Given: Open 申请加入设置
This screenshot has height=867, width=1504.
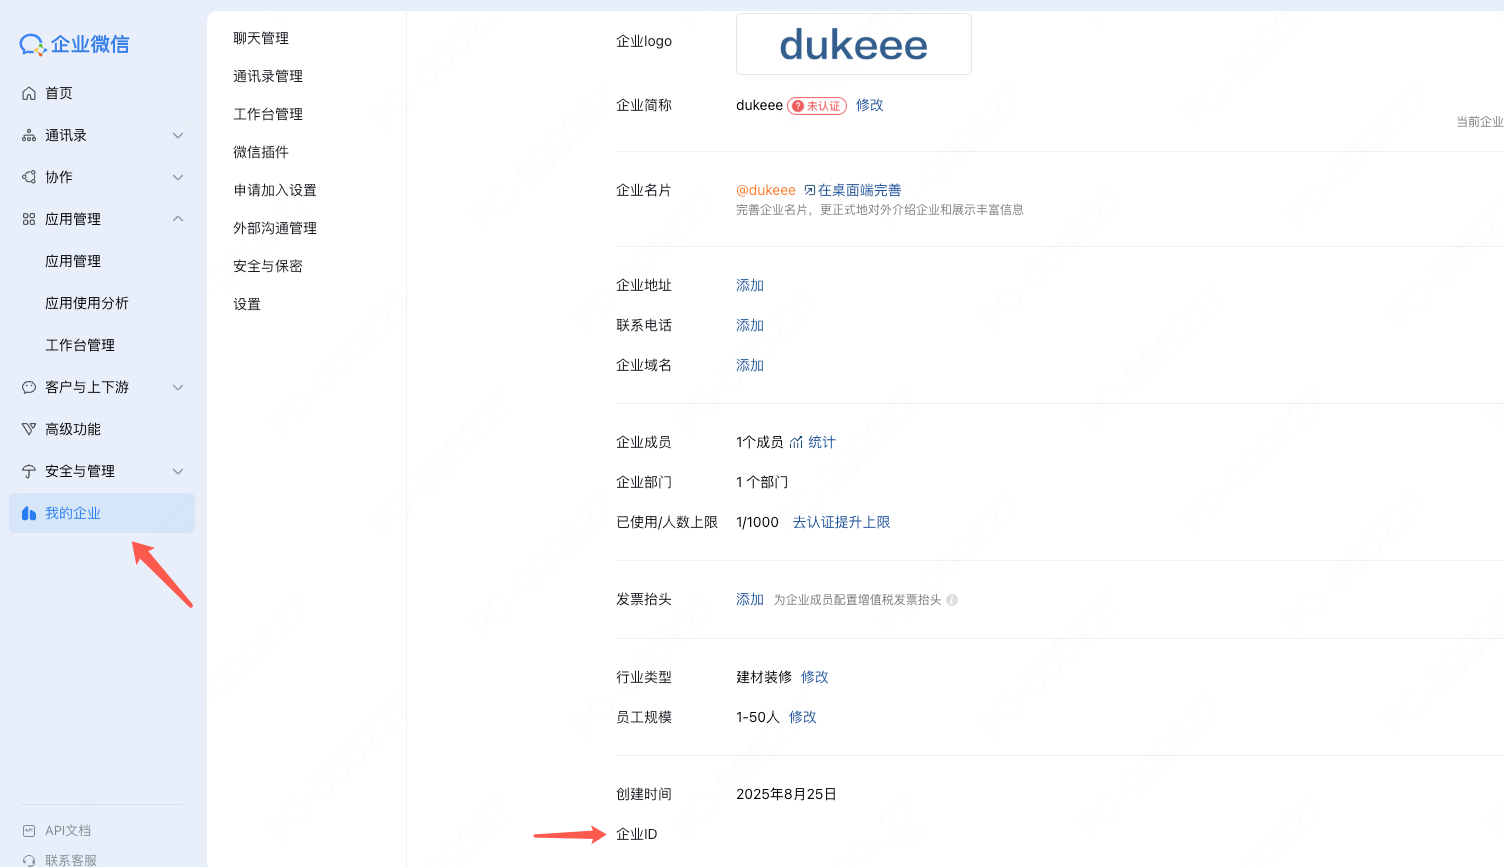Looking at the screenshot, I should (275, 190).
